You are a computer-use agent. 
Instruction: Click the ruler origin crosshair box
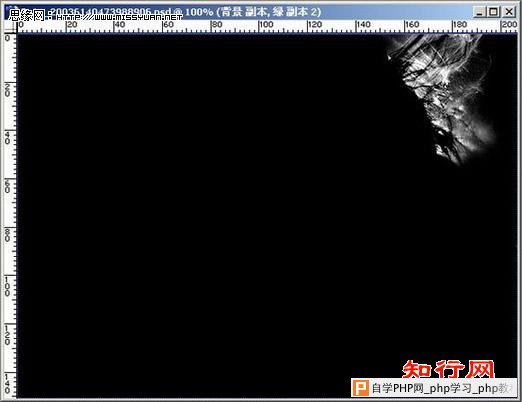point(10,27)
